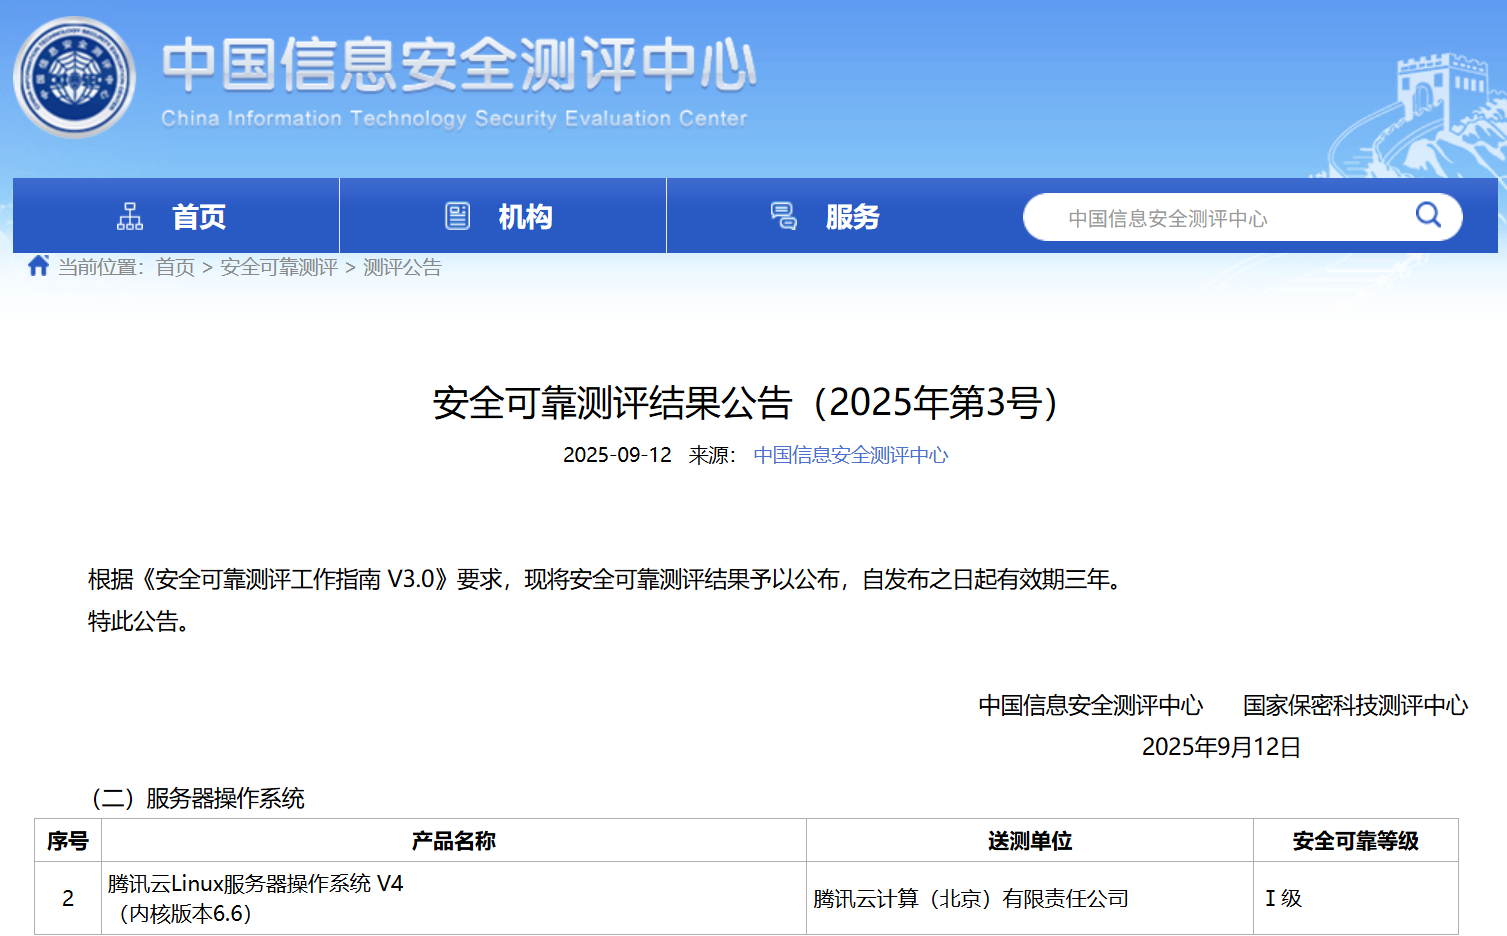Screen dimensions: 1507x936
Task: Click the 中国信息安全测评中心 site title banner
Action: (460, 65)
